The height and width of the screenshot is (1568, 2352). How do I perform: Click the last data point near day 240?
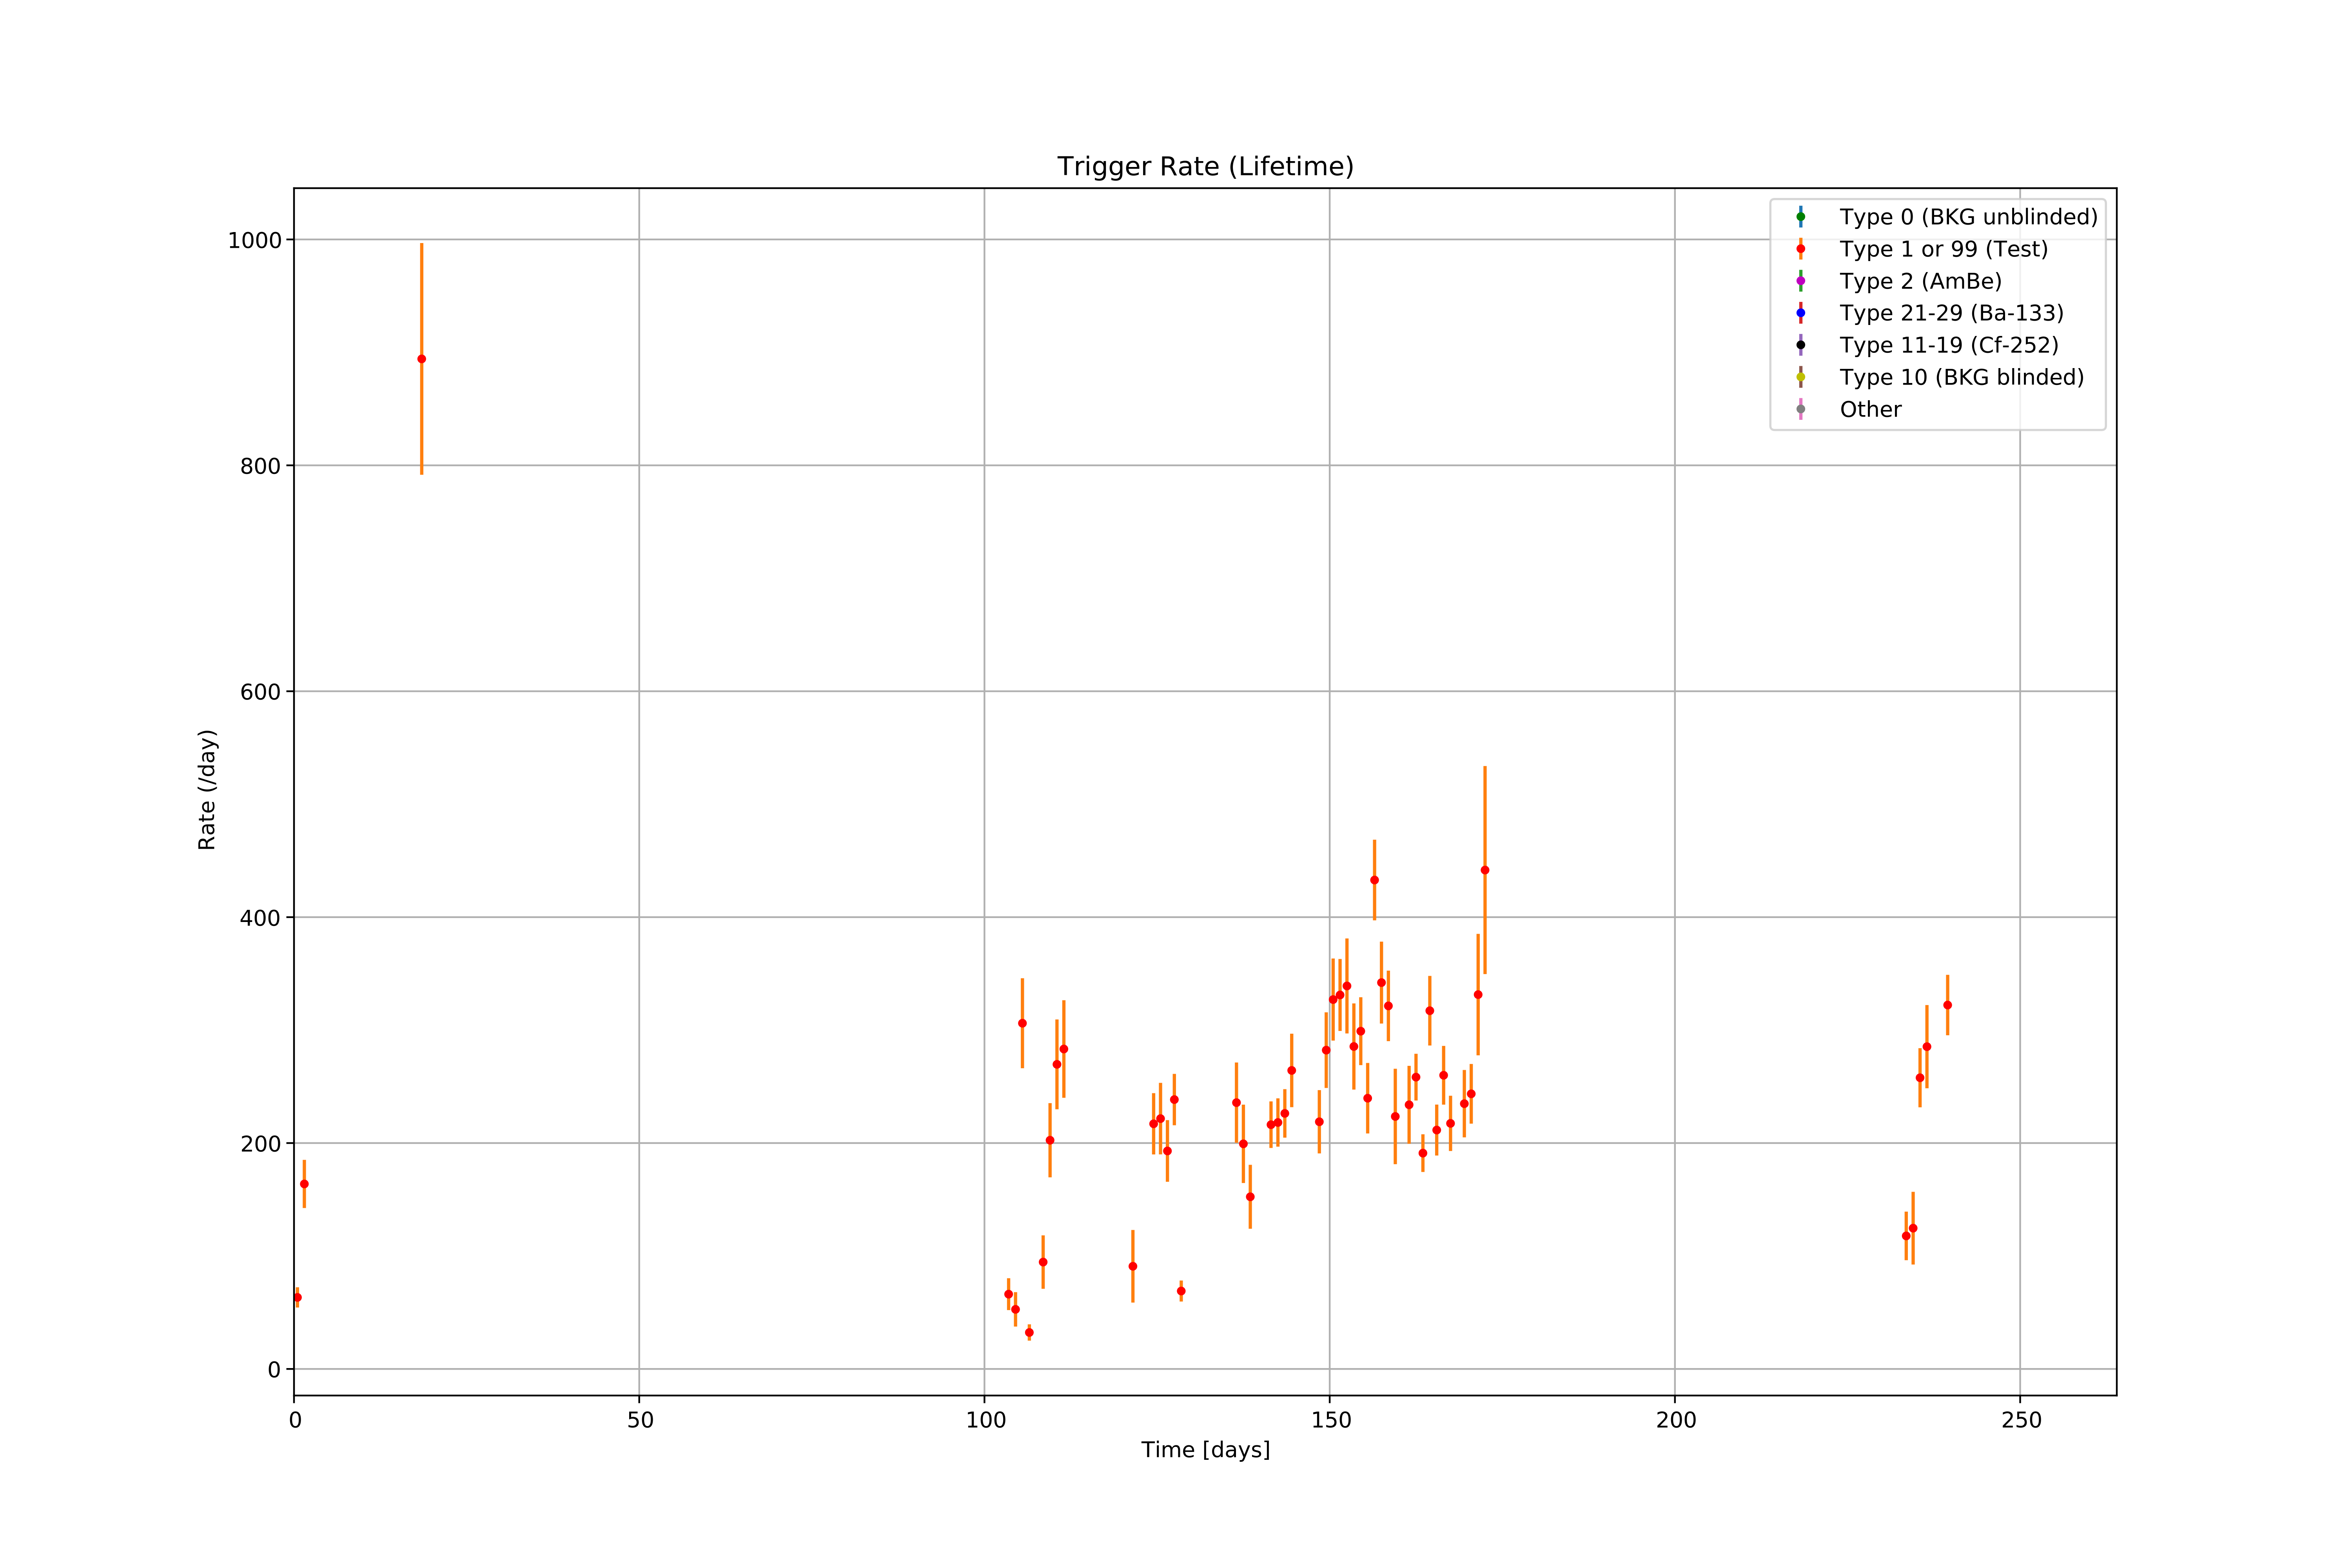(x=1947, y=1005)
